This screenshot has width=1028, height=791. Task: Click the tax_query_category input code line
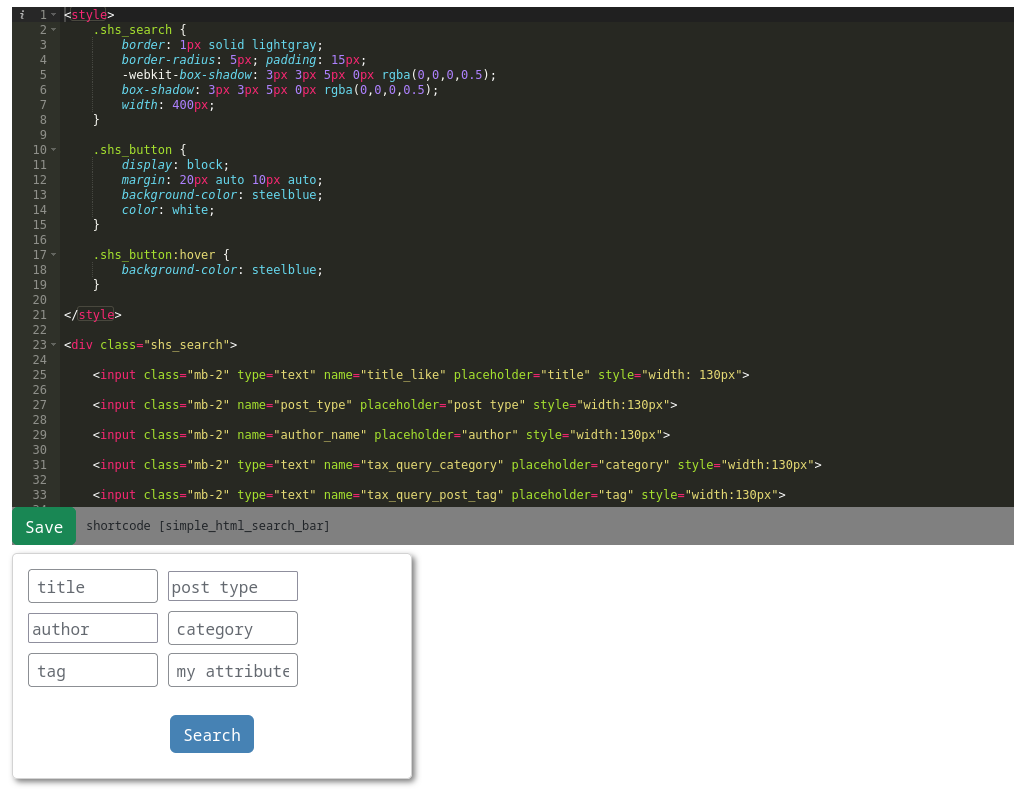click(x=457, y=465)
